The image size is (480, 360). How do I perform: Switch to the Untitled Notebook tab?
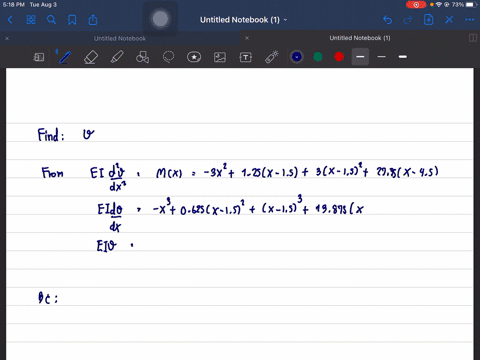[x=120, y=38]
